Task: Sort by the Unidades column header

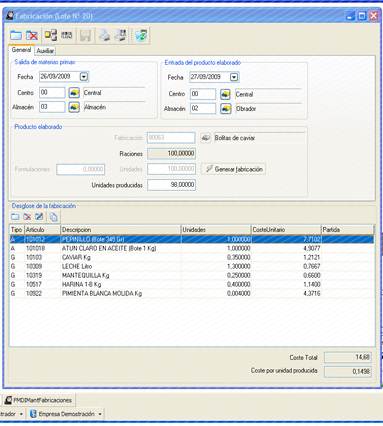Action: (x=216, y=230)
